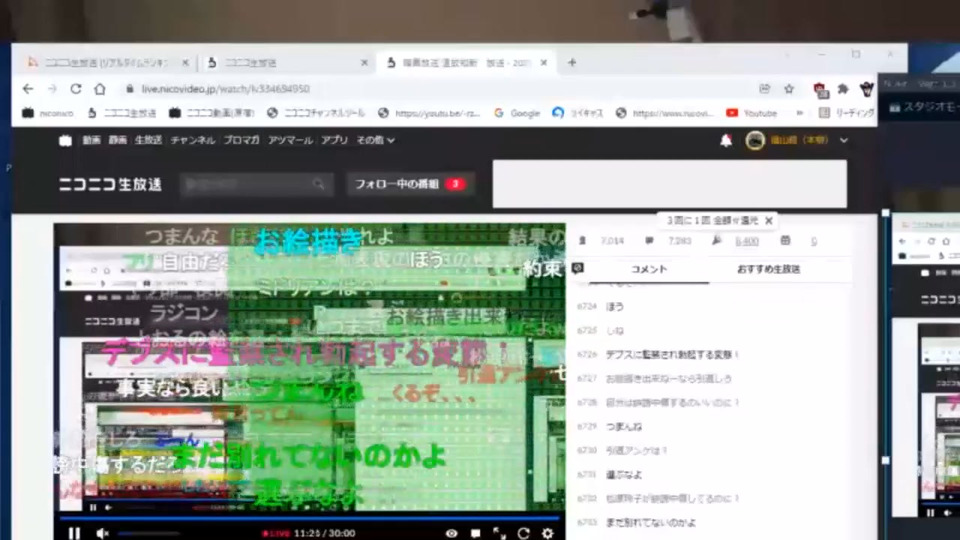
Task: Adjust the player volume slider
Action: point(149,533)
